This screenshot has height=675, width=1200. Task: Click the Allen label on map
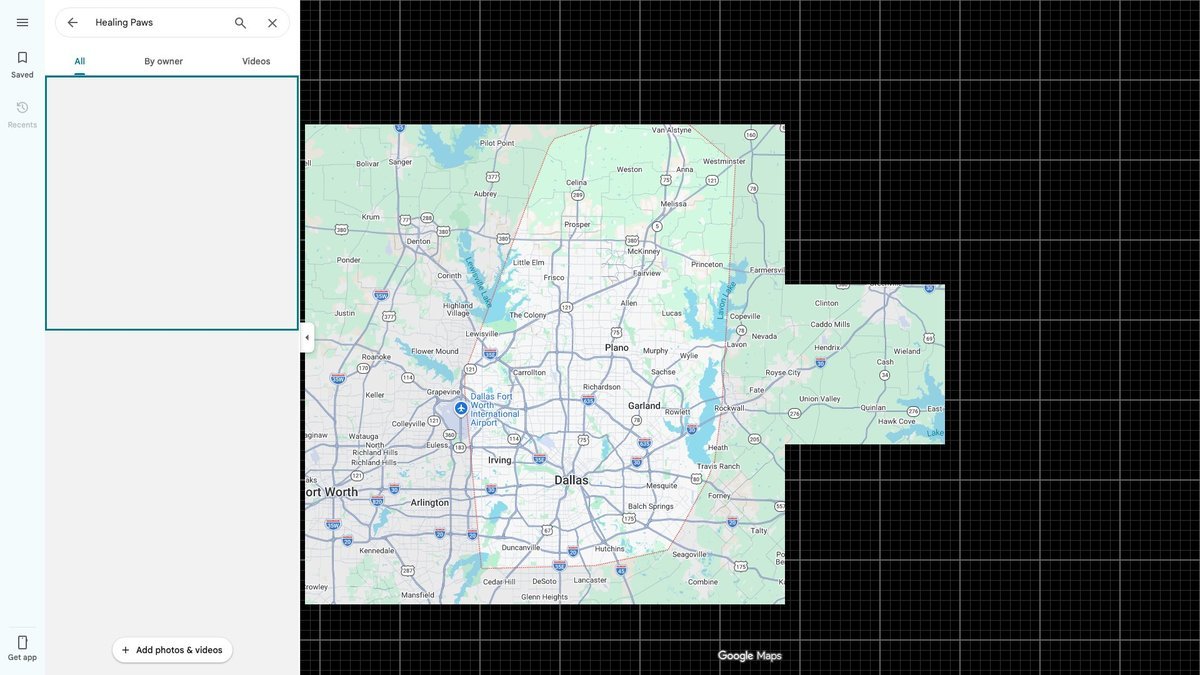click(629, 303)
